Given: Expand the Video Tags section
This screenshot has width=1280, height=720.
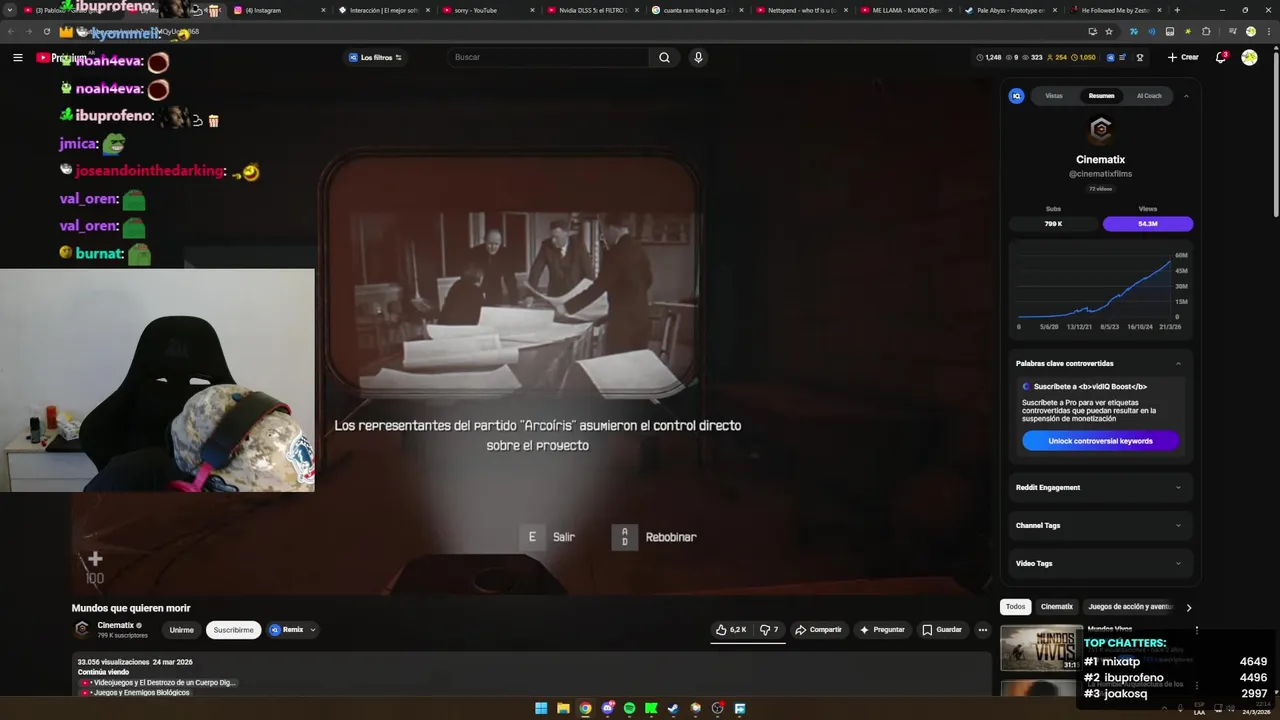Looking at the screenshot, I should click(1100, 563).
